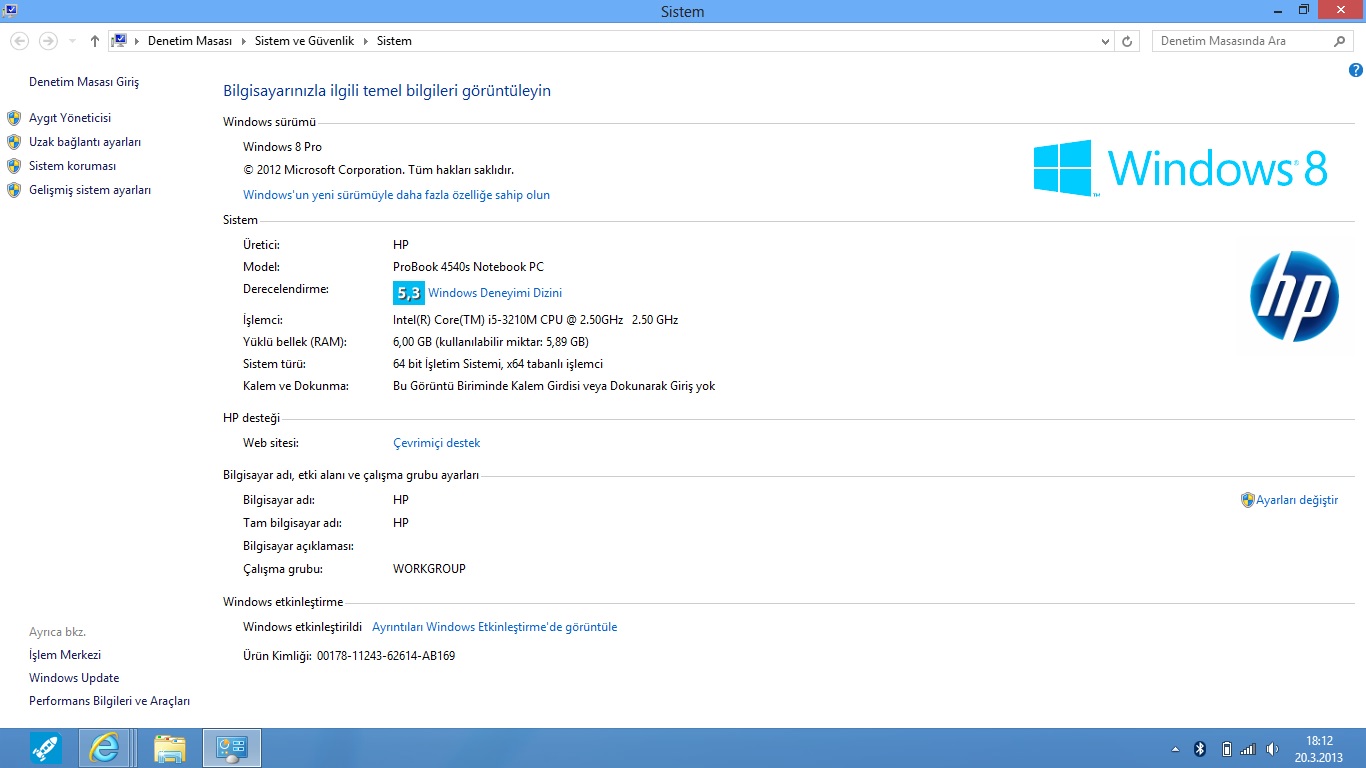Click window system icon in title bar
The height and width of the screenshot is (768, 1366).
[x=9, y=10]
